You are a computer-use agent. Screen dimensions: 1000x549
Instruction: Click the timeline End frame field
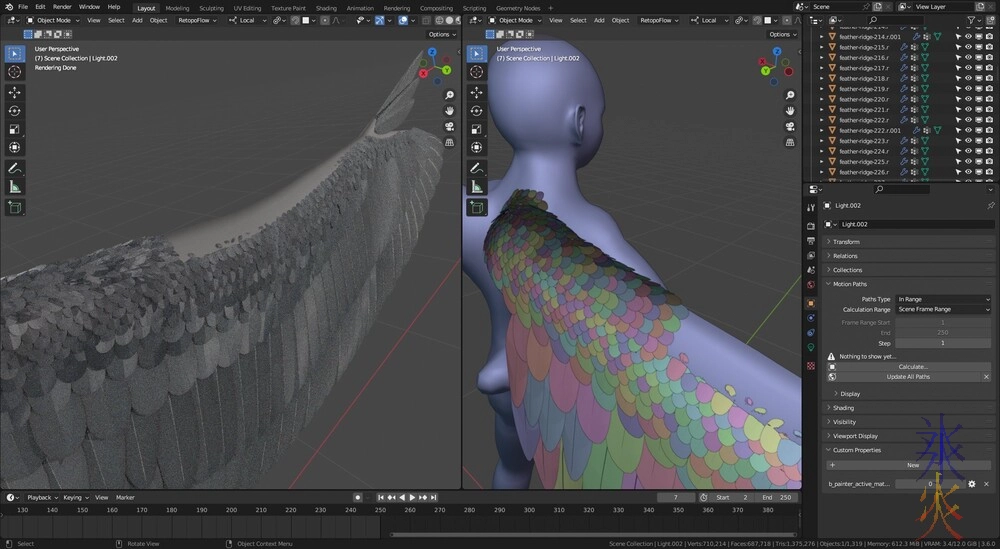click(x=776, y=497)
